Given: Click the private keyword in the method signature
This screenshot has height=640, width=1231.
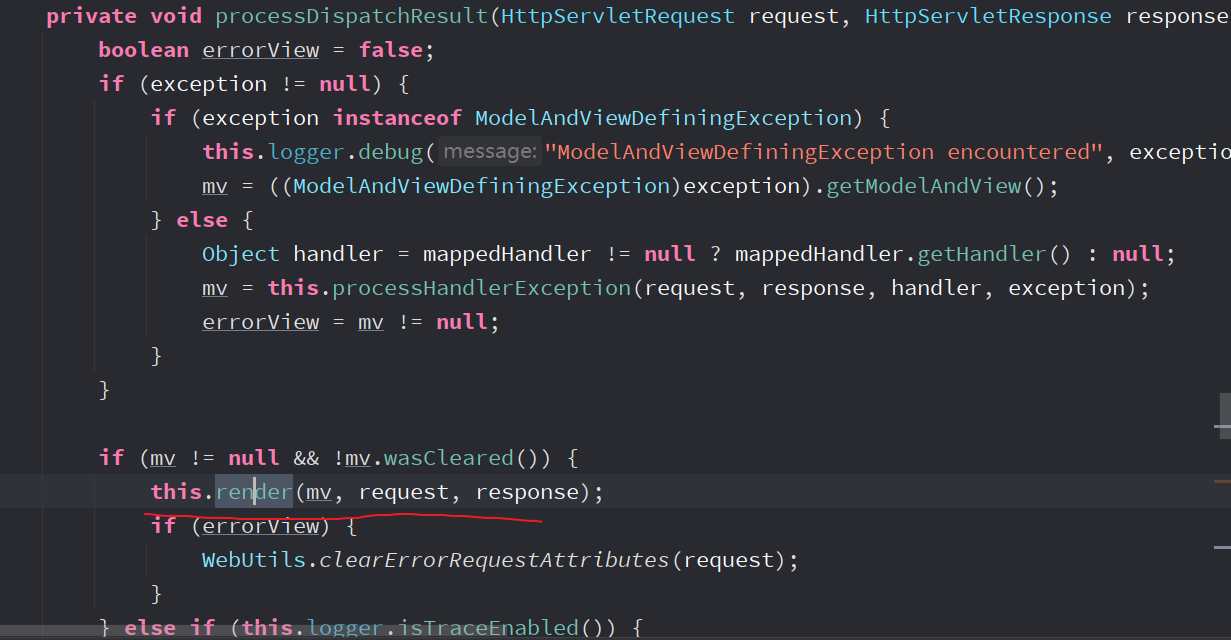Looking at the screenshot, I should (92, 16).
